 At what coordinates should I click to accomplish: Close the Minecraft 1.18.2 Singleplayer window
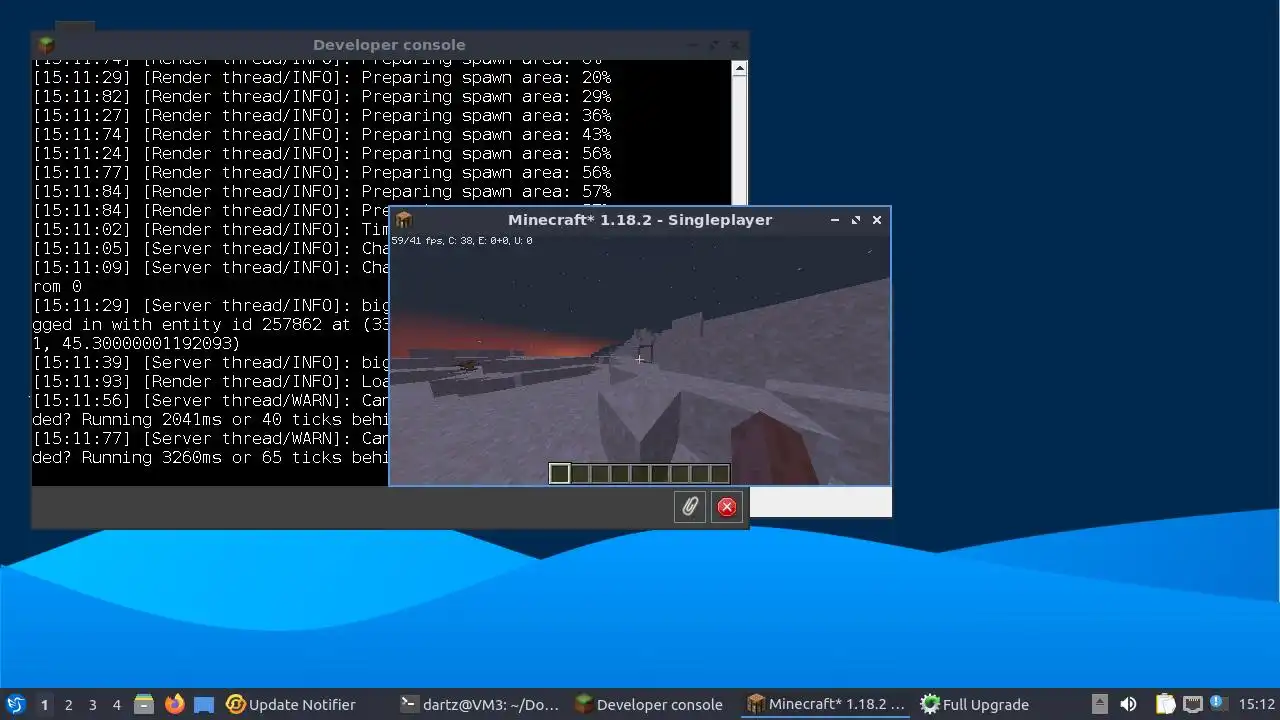click(877, 220)
